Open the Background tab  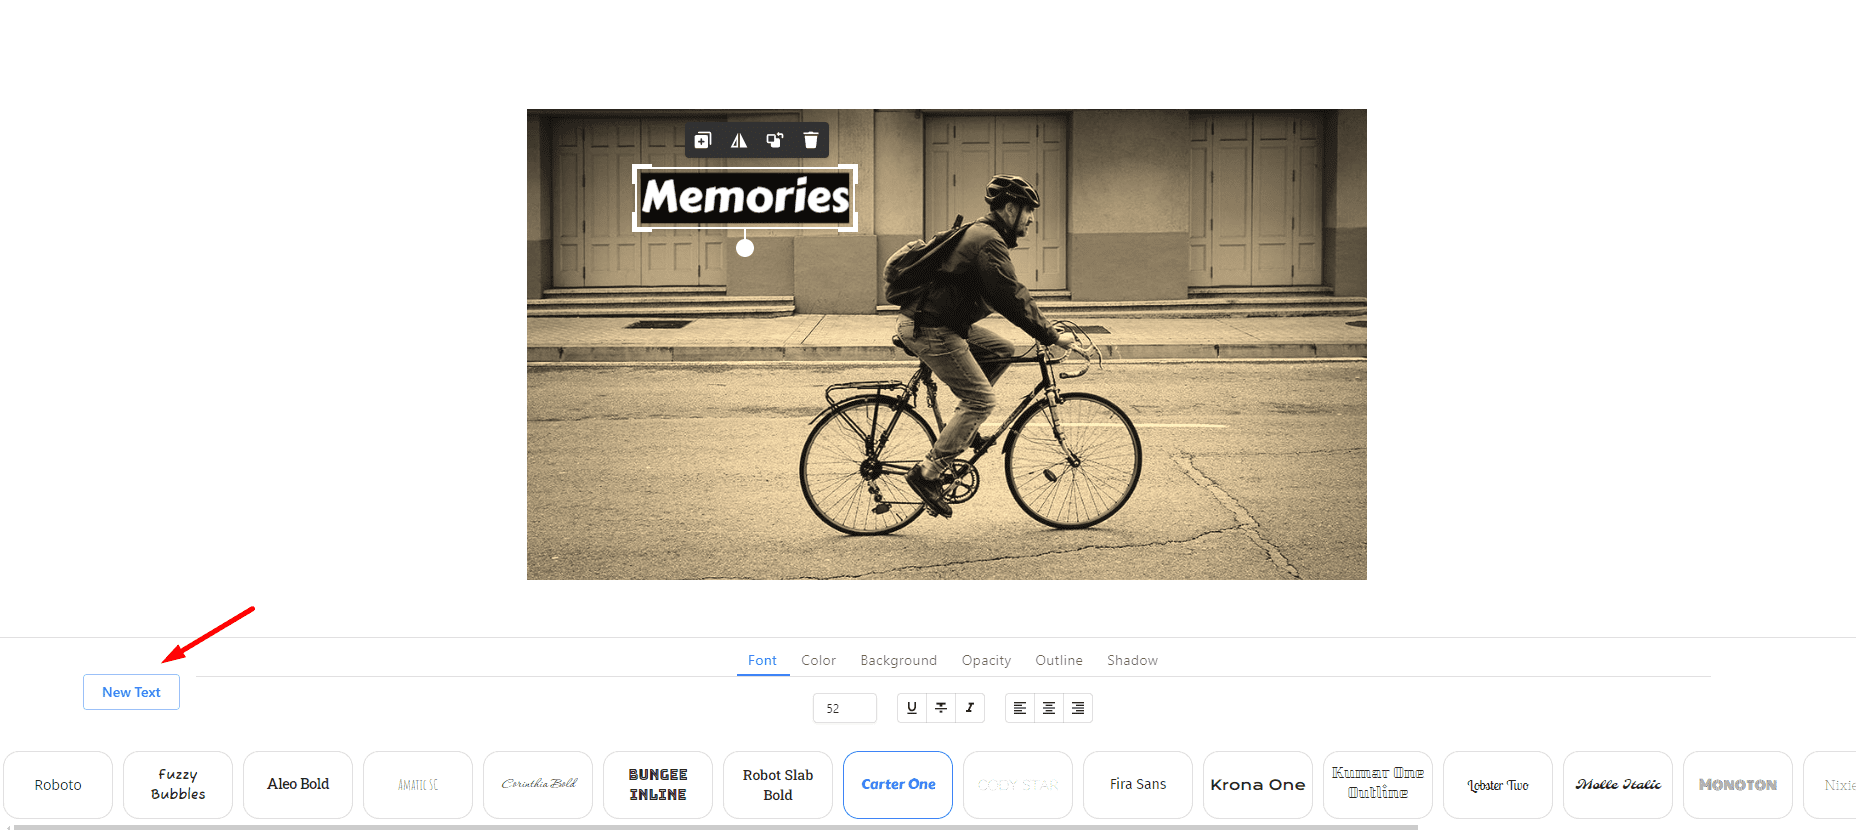point(898,661)
